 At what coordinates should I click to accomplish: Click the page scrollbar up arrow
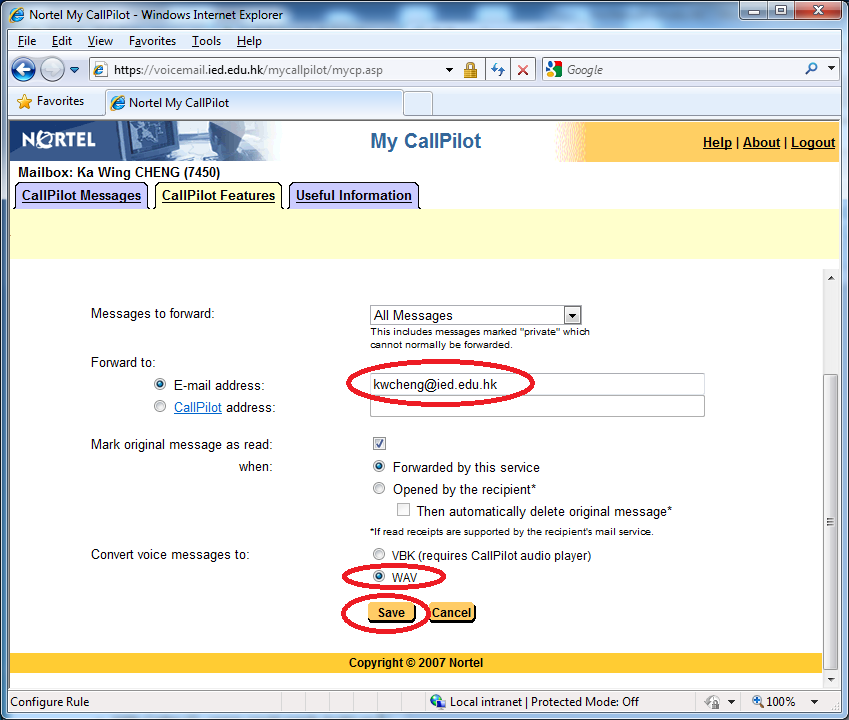coord(831,278)
